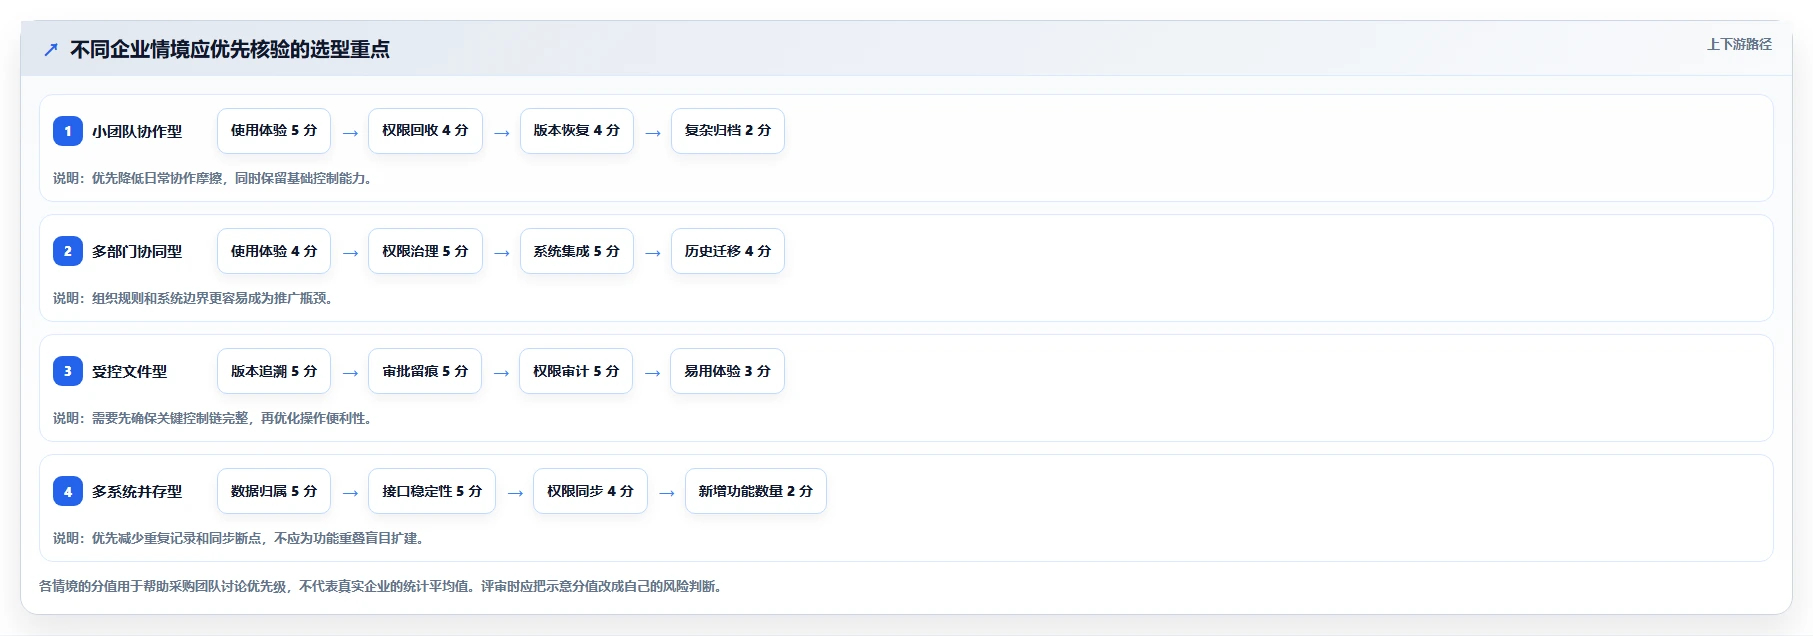
Task: Select the 小团队协作型 row label
Action: pos(137,131)
